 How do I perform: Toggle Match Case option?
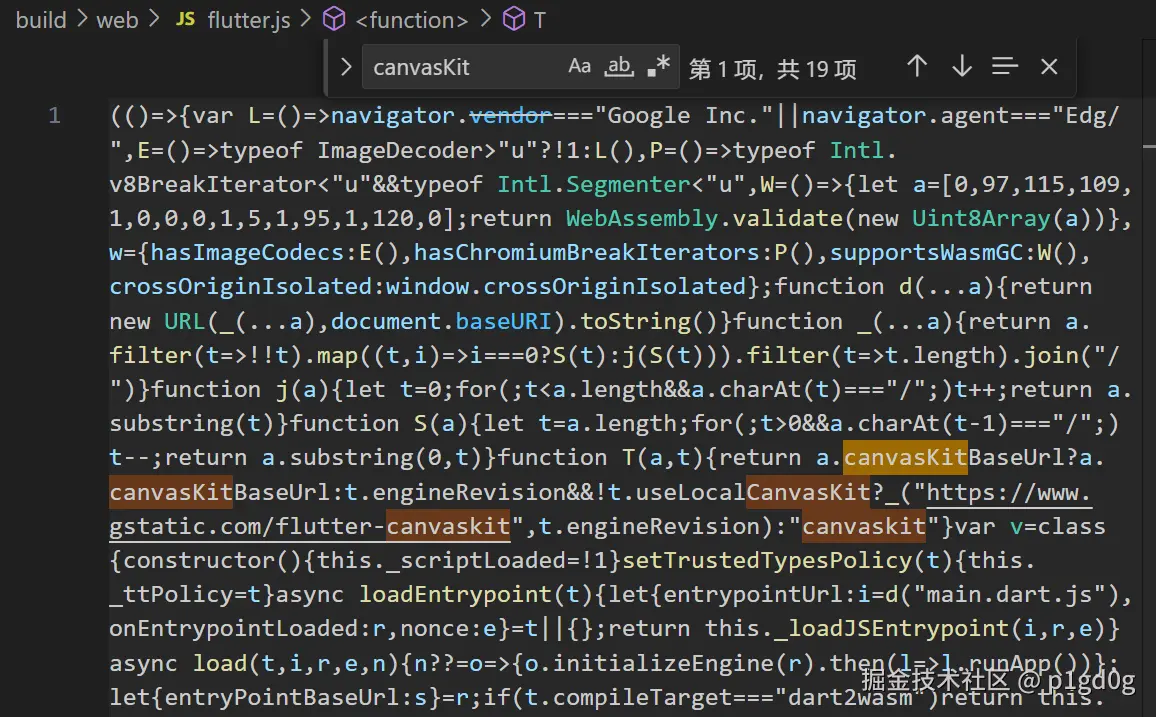[x=579, y=66]
